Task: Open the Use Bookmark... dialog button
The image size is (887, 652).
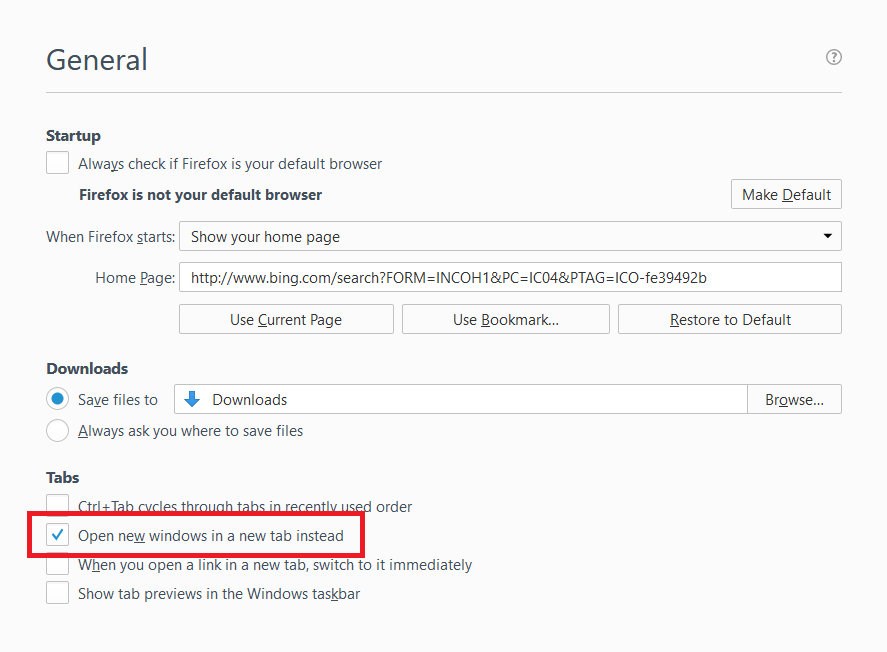Action: click(505, 320)
